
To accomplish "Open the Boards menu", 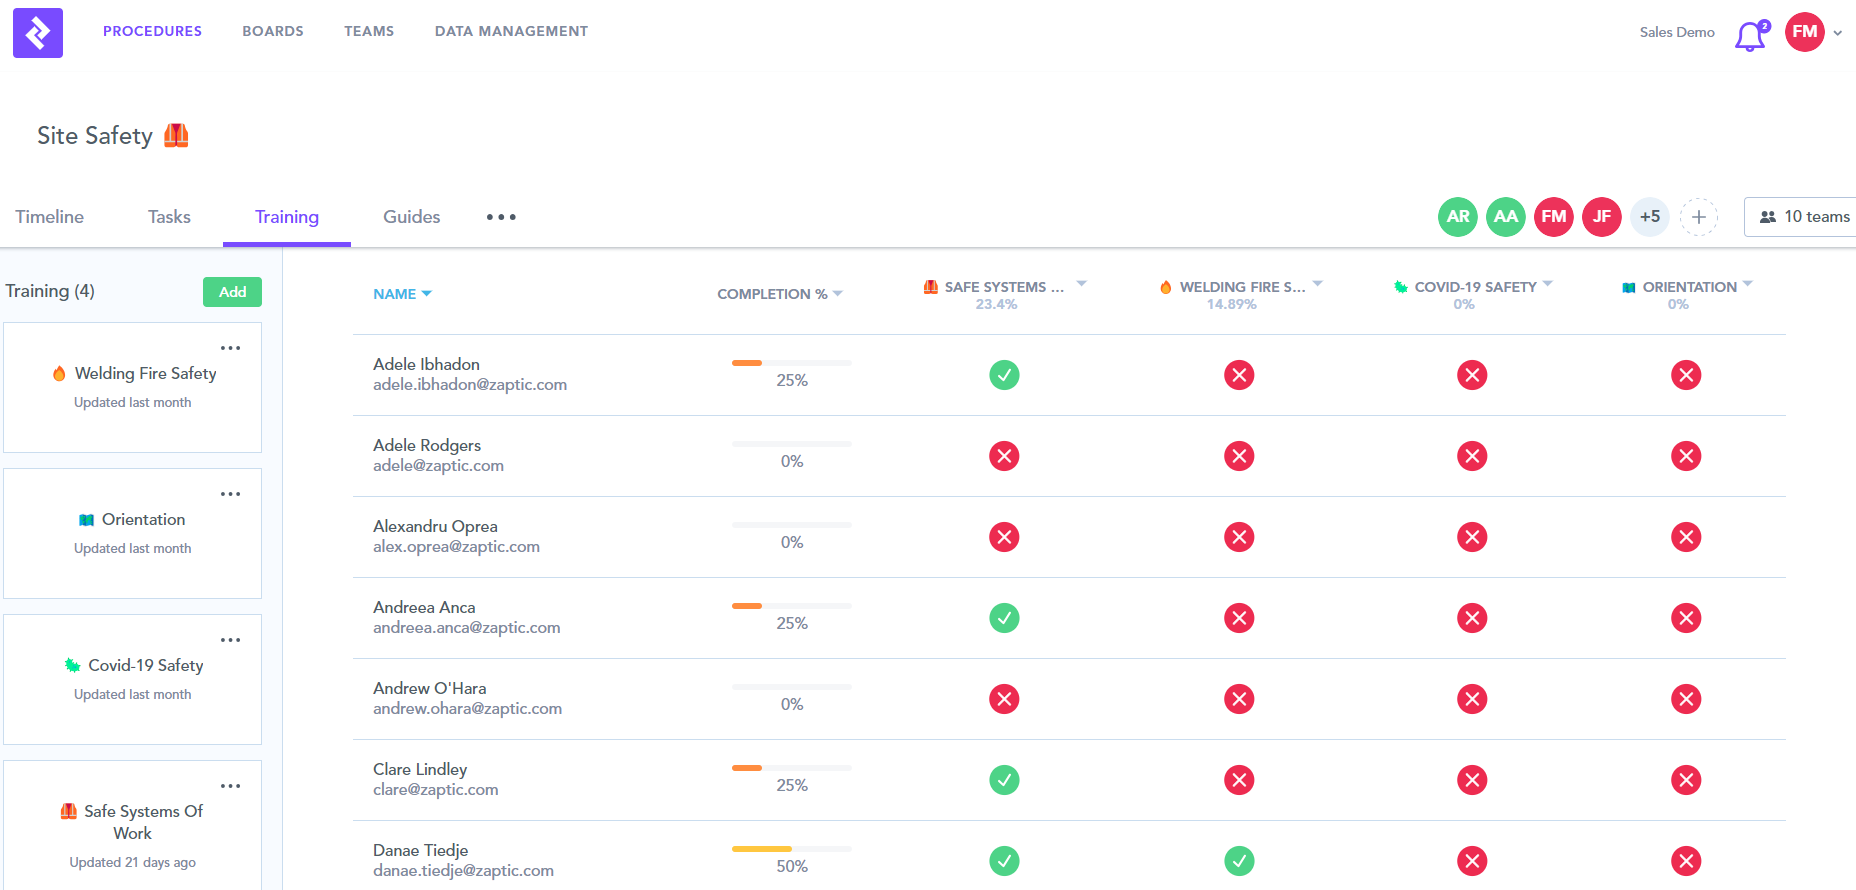I will [273, 31].
